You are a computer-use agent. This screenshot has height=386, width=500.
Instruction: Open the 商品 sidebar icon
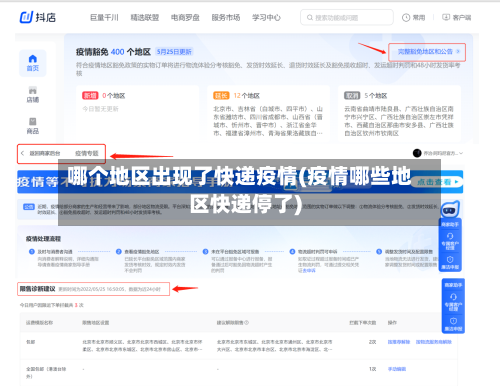pyautogui.click(x=33, y=121)
